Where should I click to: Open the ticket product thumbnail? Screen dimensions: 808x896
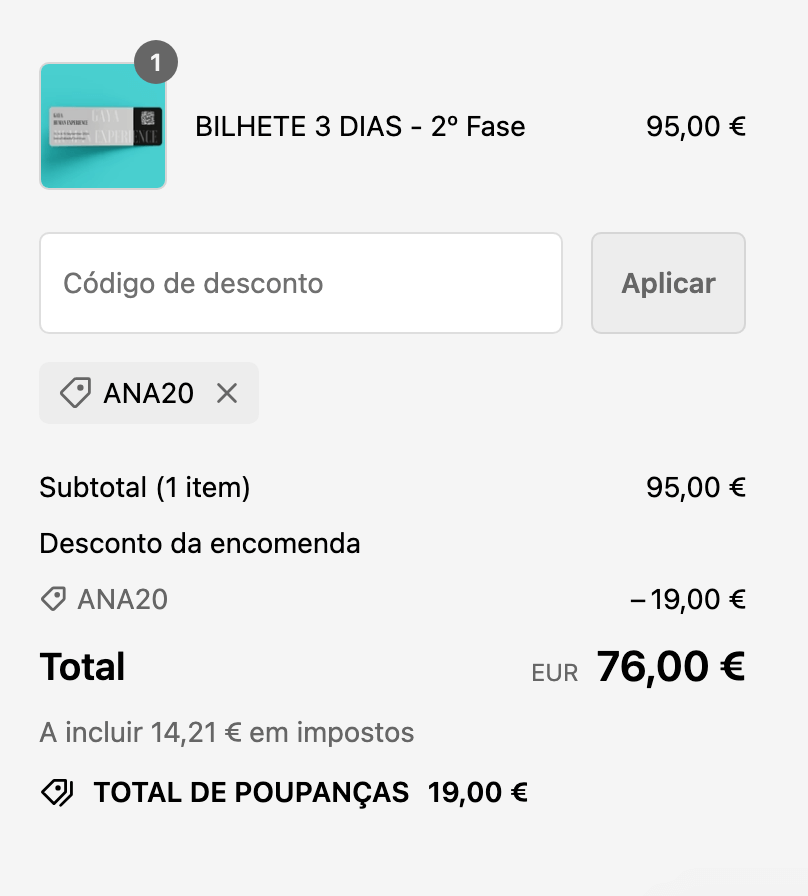pyautogui.click(x=102, y=126)
